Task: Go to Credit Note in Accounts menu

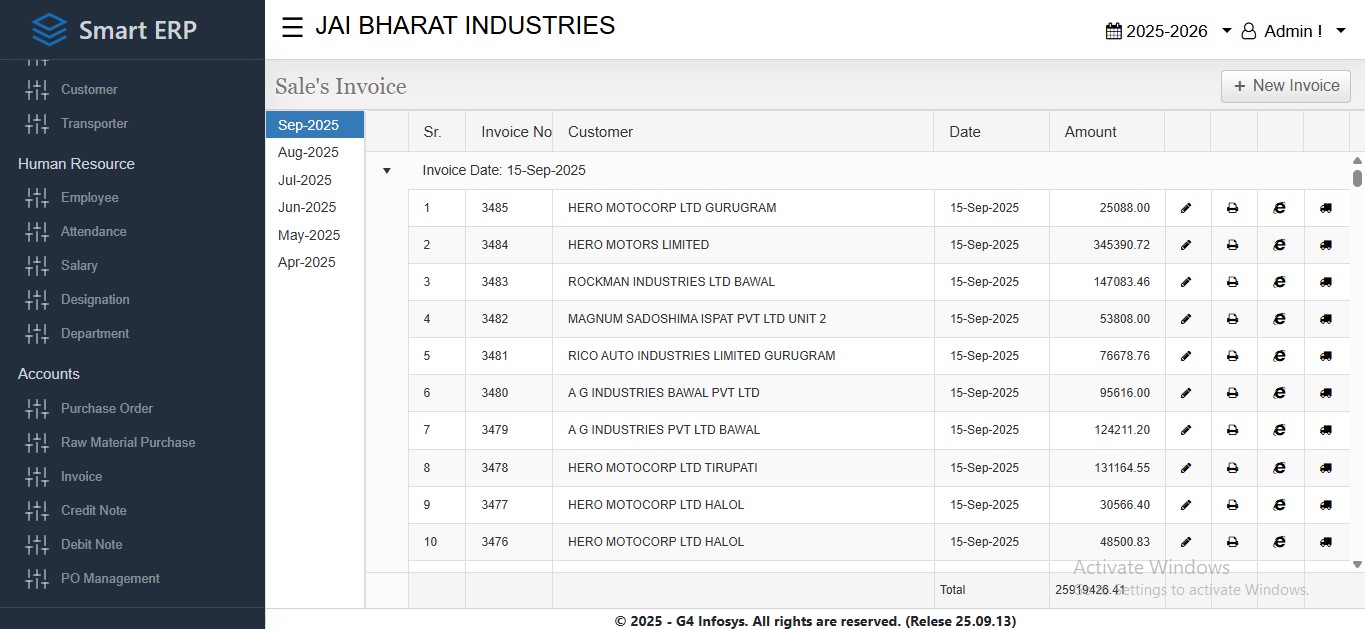Action: coord(93,510)
